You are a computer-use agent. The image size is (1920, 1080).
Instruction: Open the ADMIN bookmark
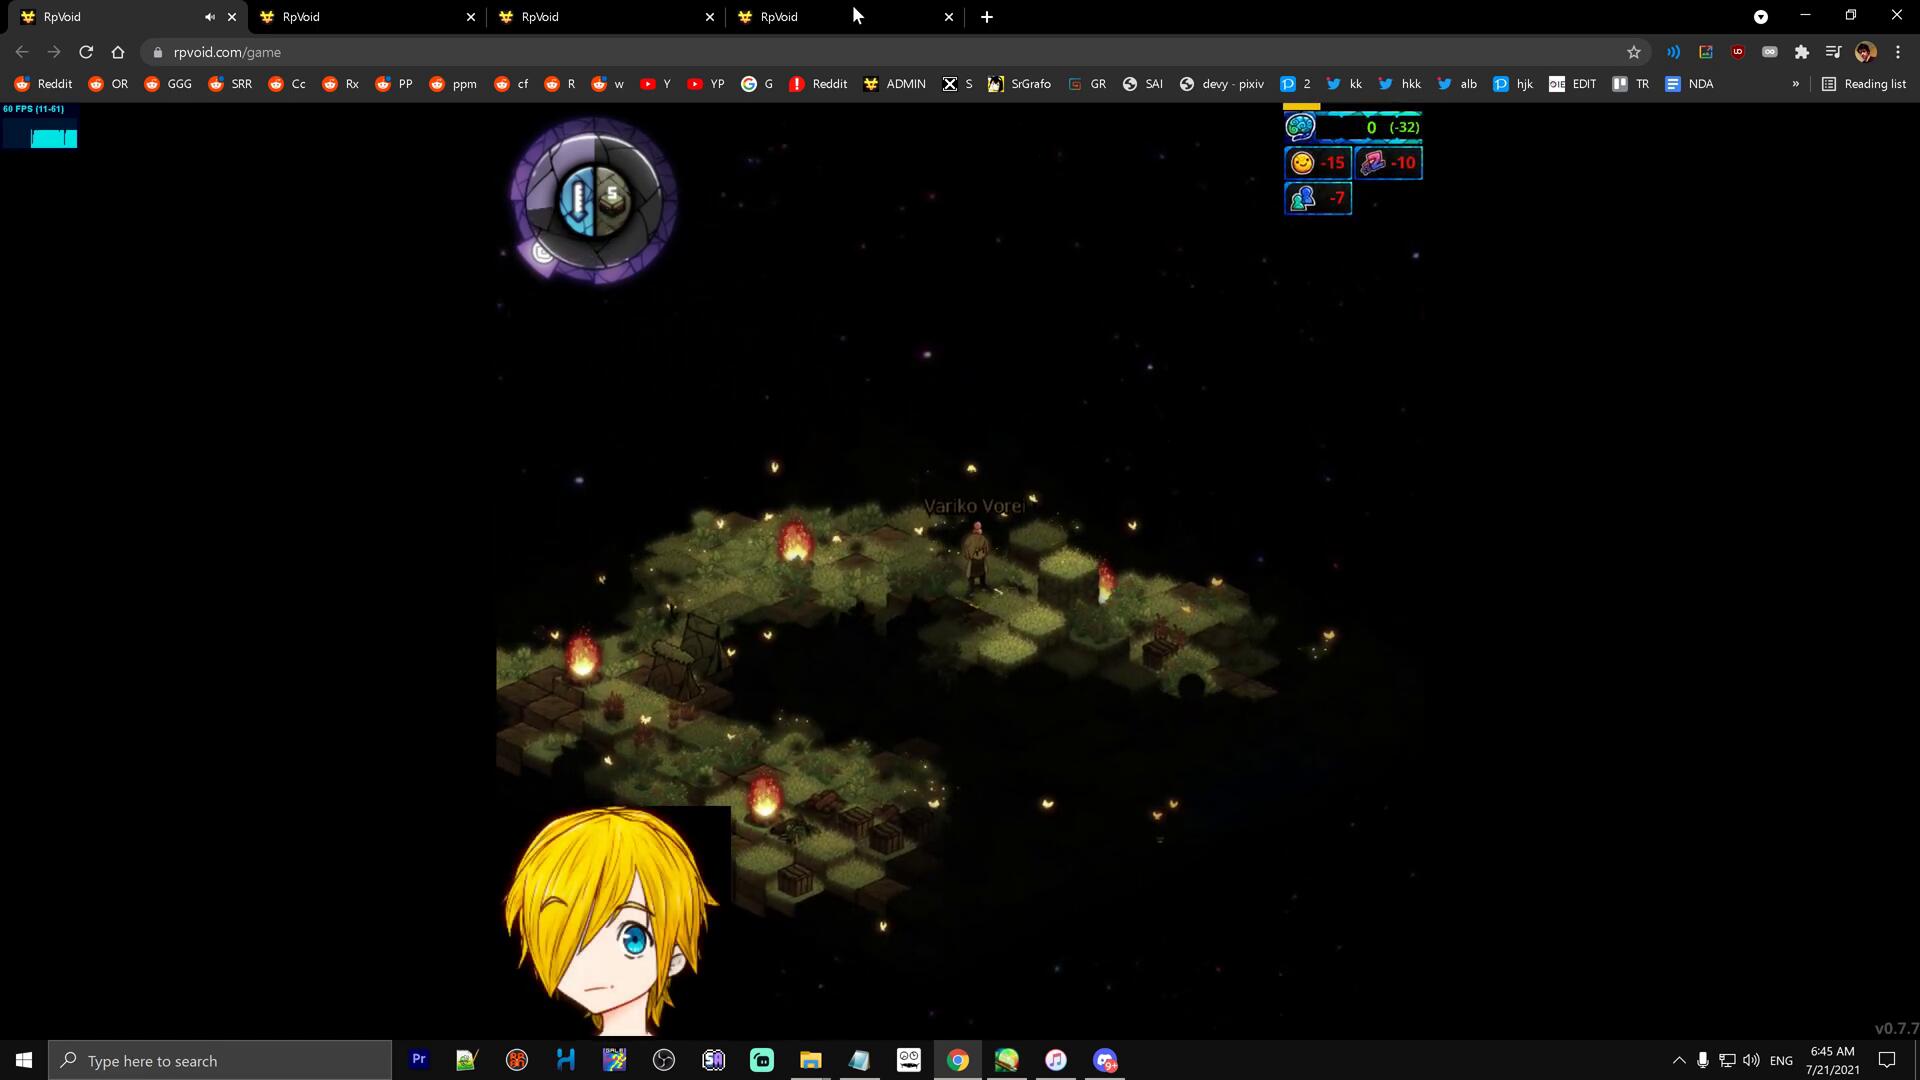click(894, 84)
